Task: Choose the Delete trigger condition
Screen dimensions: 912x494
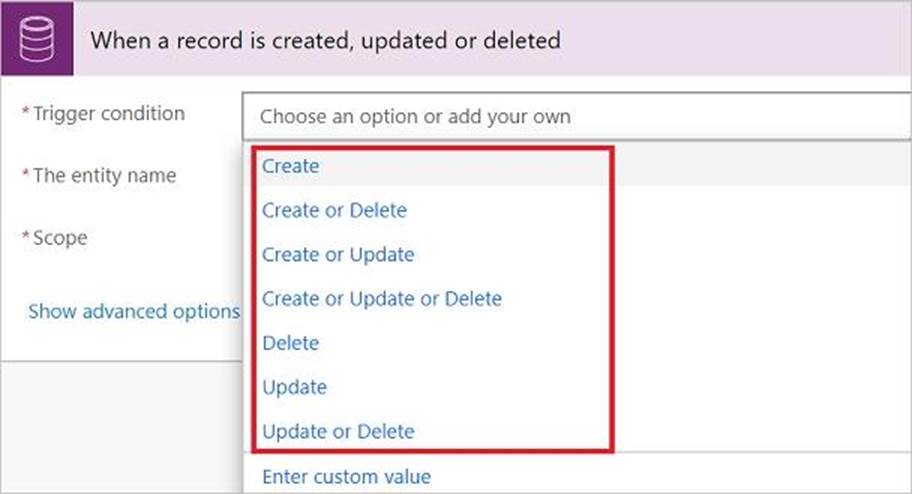Action: [x=290, y=342]
